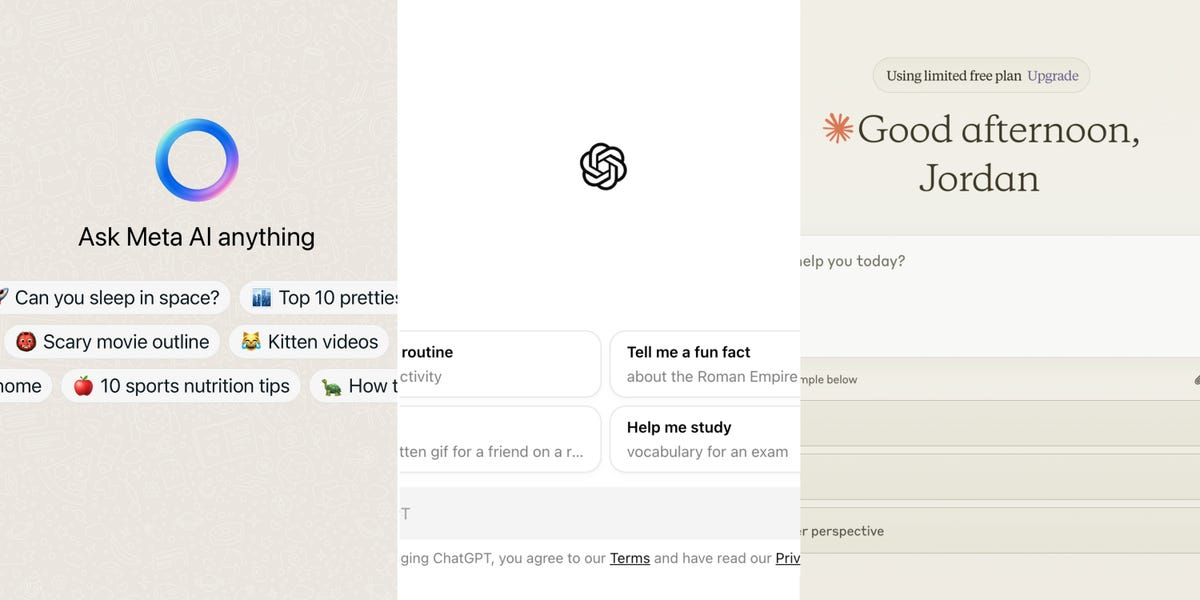Click the first empty example row
1200x600 pixels.
coord(1000,423)
